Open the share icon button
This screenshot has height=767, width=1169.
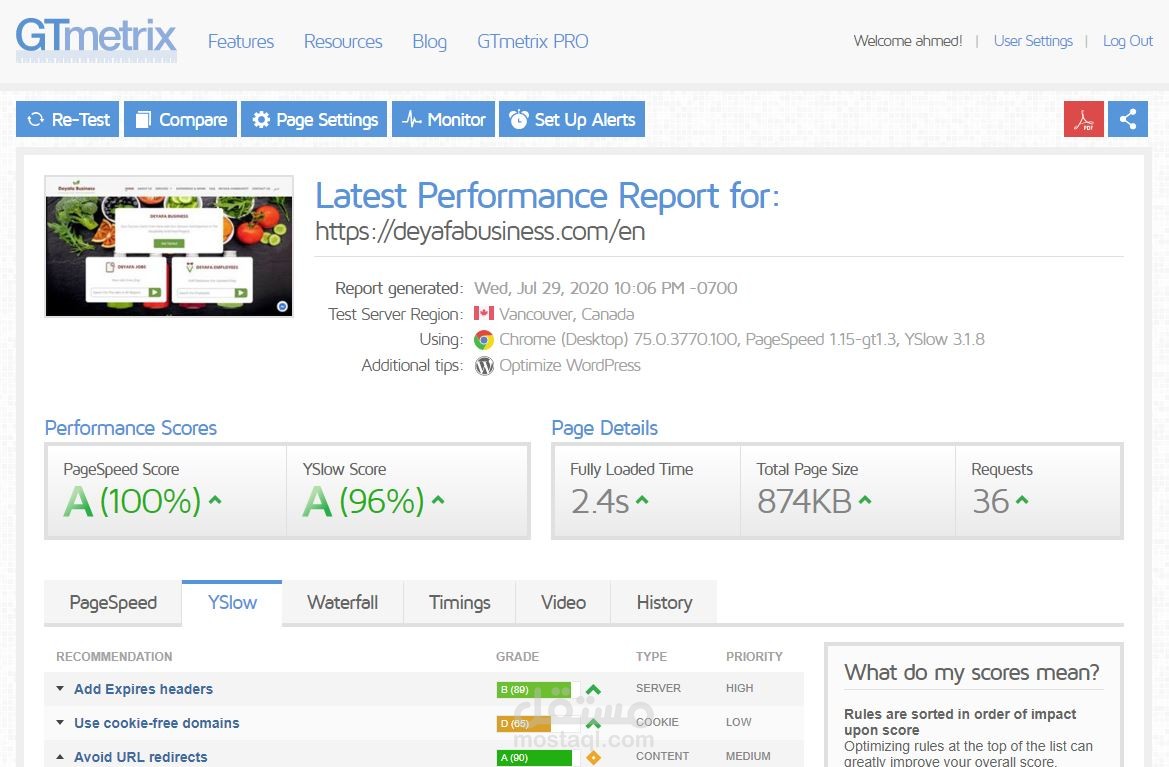click(x=1128, y=119)
